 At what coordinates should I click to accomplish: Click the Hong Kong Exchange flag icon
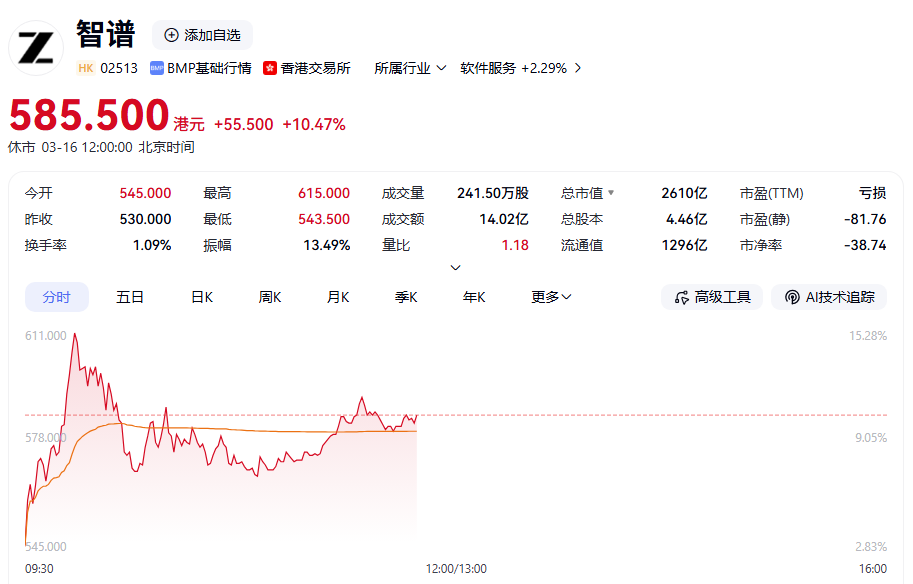[x=270, y=68]
